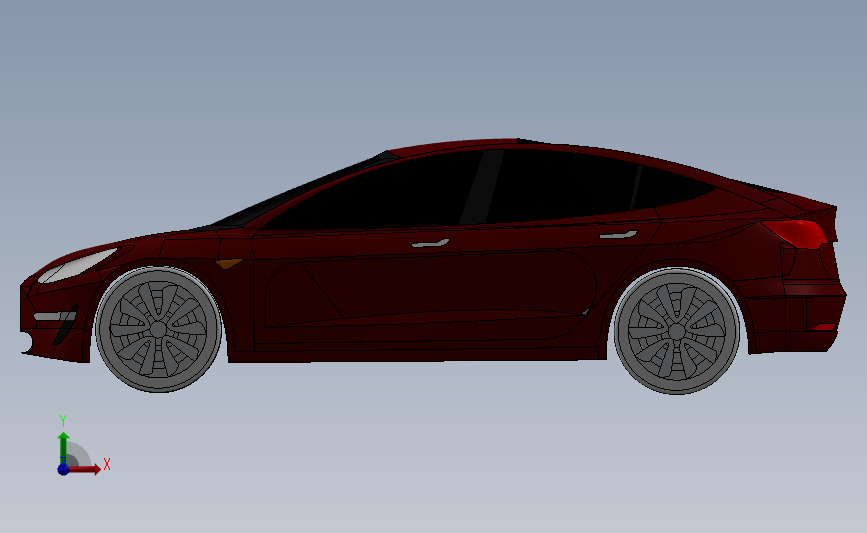Select the front door handle
Image resolution: width=867 pixels, height=533 pixels.
(430, 243)
